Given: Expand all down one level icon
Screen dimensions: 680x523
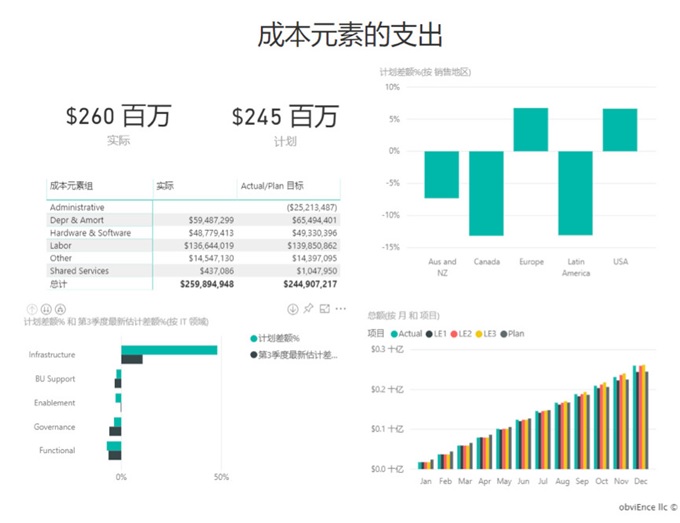Looking at the screenshot, I should point(60,309).
